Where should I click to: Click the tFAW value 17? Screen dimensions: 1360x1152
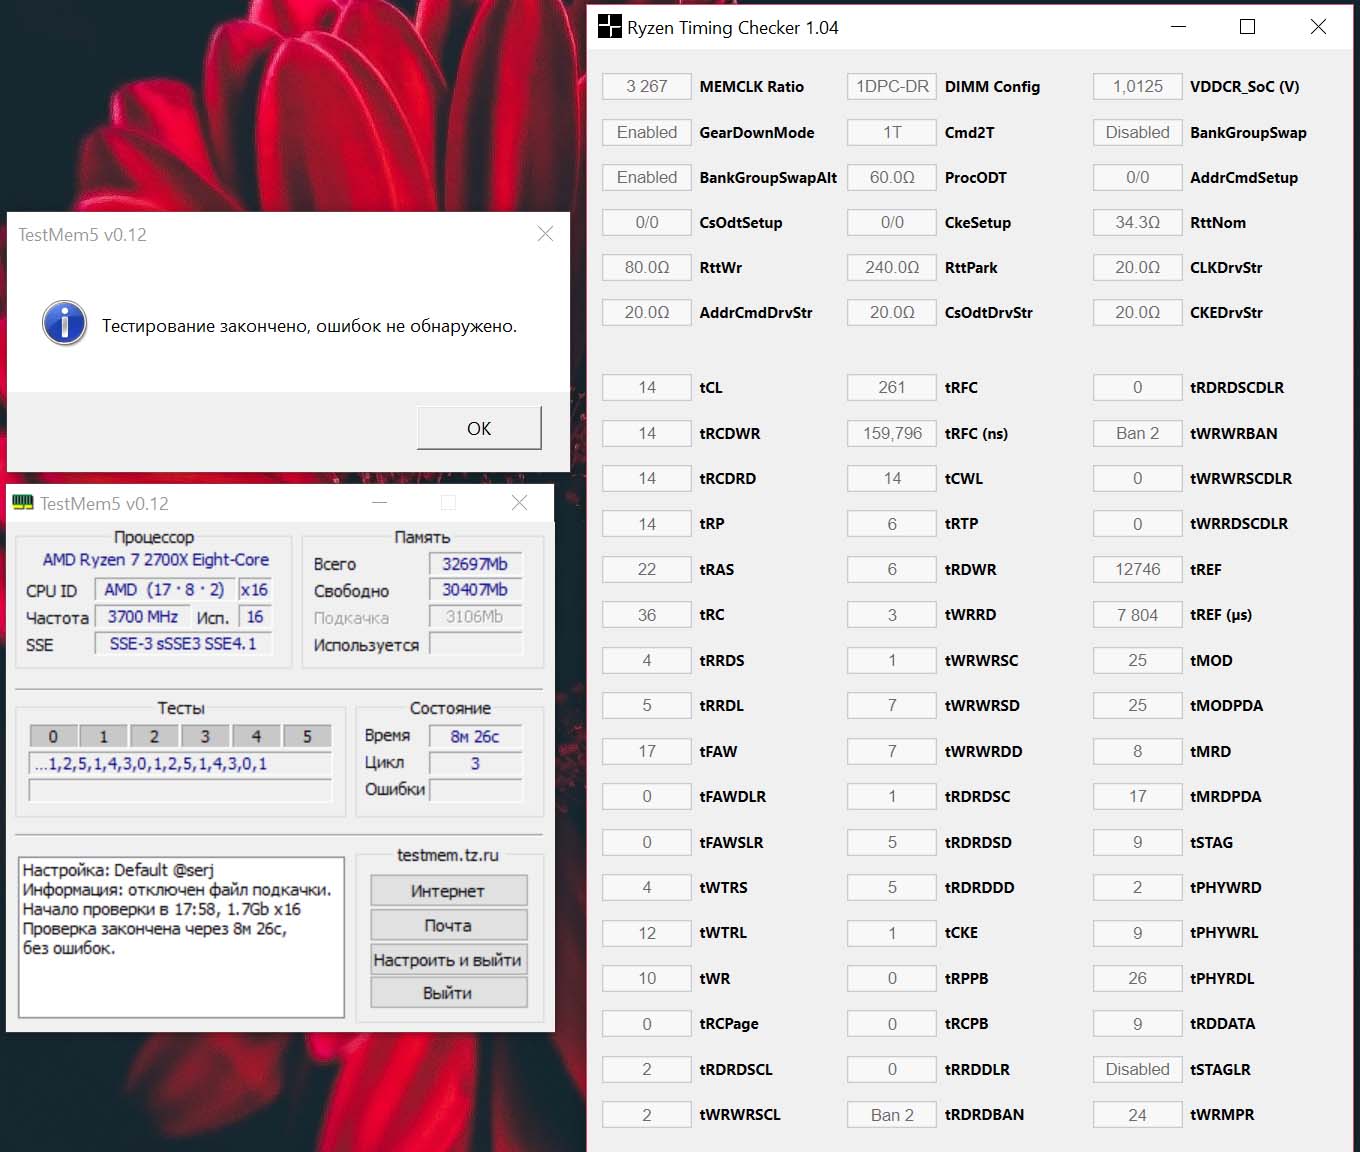pos(647,751)
